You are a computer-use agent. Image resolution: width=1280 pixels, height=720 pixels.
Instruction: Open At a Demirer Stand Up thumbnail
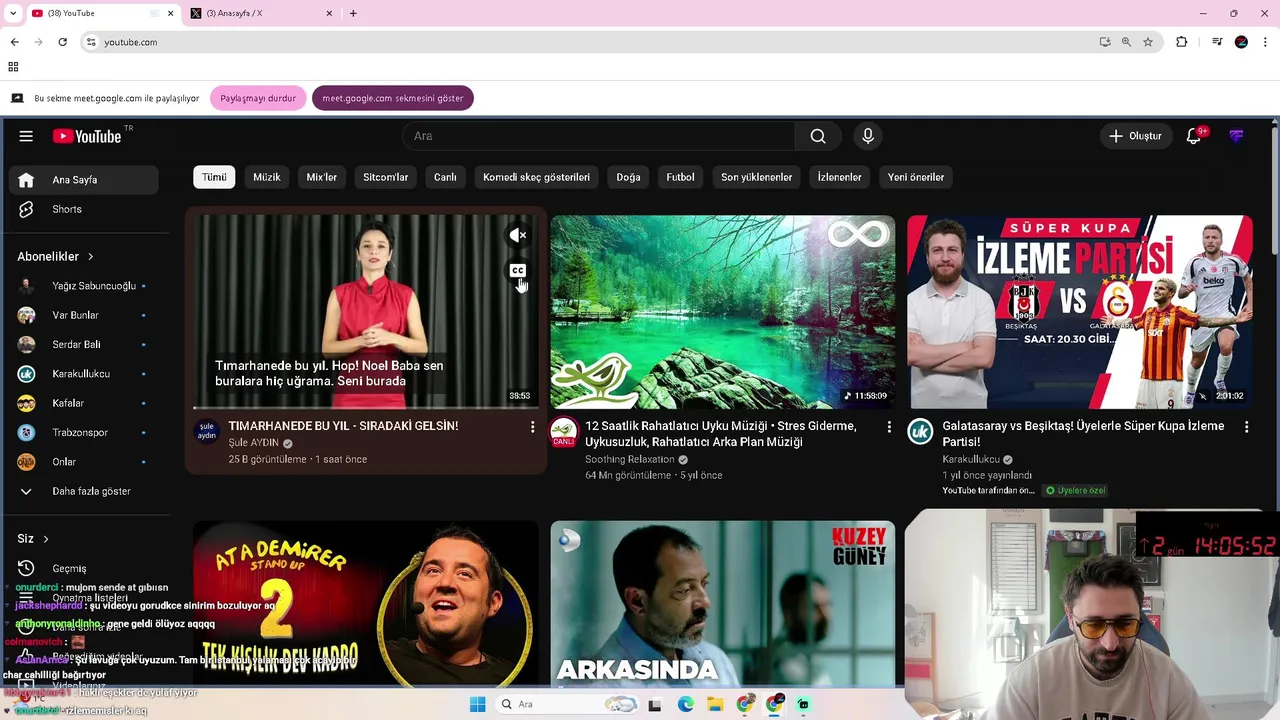tap(365, 604)
